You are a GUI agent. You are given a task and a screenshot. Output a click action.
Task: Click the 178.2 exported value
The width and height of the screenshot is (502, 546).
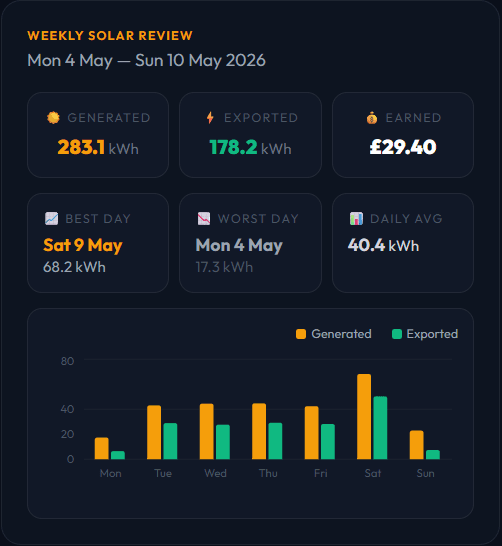click(233, 147)
